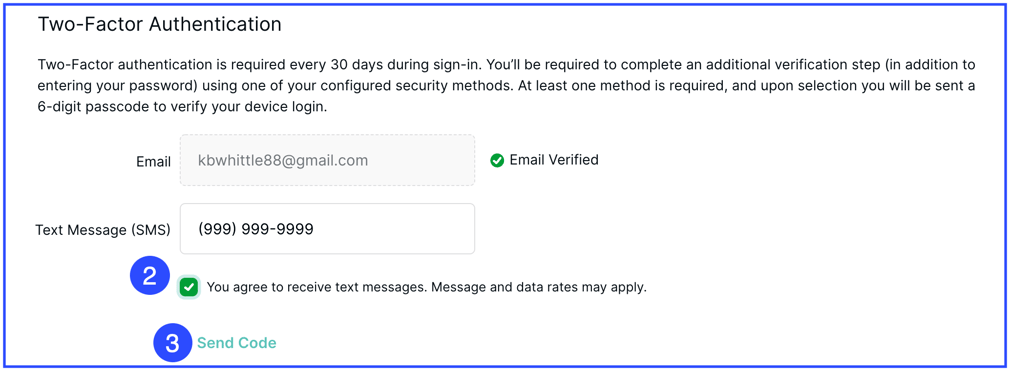Click the kbwhittle88@gmail.com address text
The image size is (1011, 372).
[x=283, y=160]
